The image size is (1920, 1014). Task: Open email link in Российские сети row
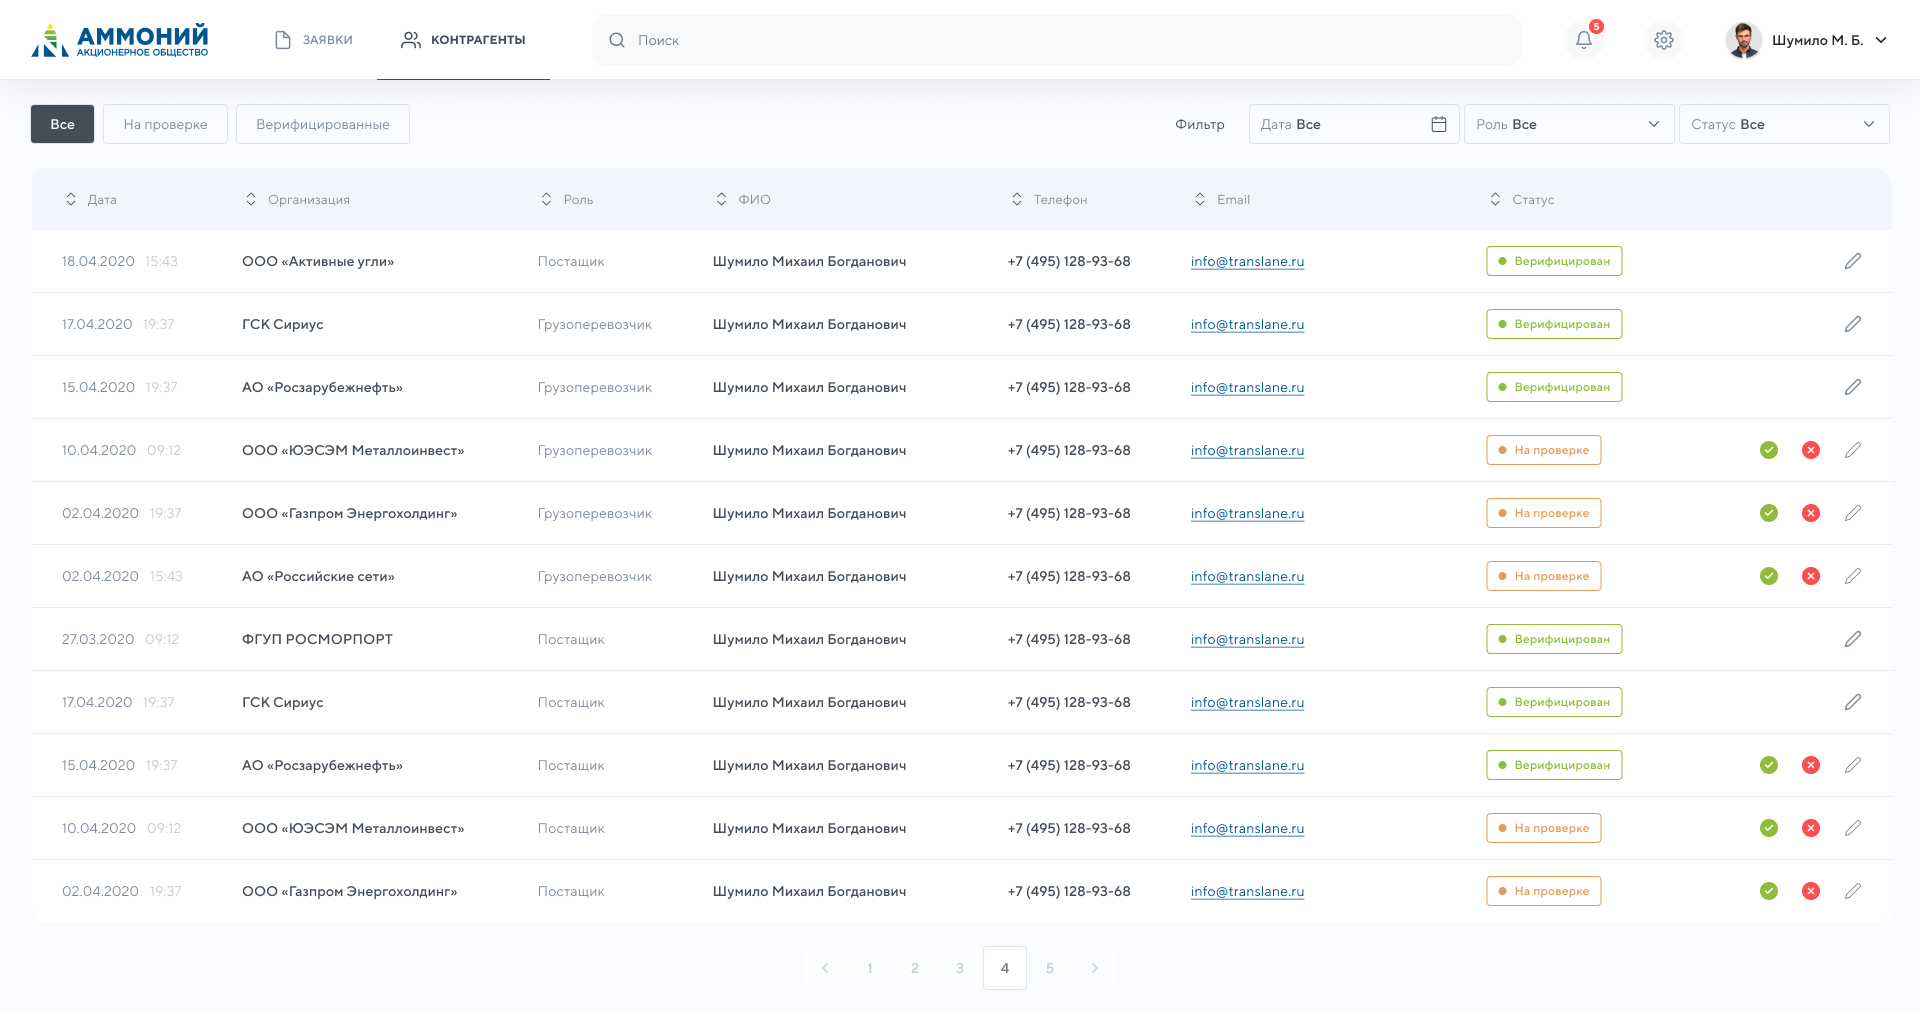[1247, 577]
